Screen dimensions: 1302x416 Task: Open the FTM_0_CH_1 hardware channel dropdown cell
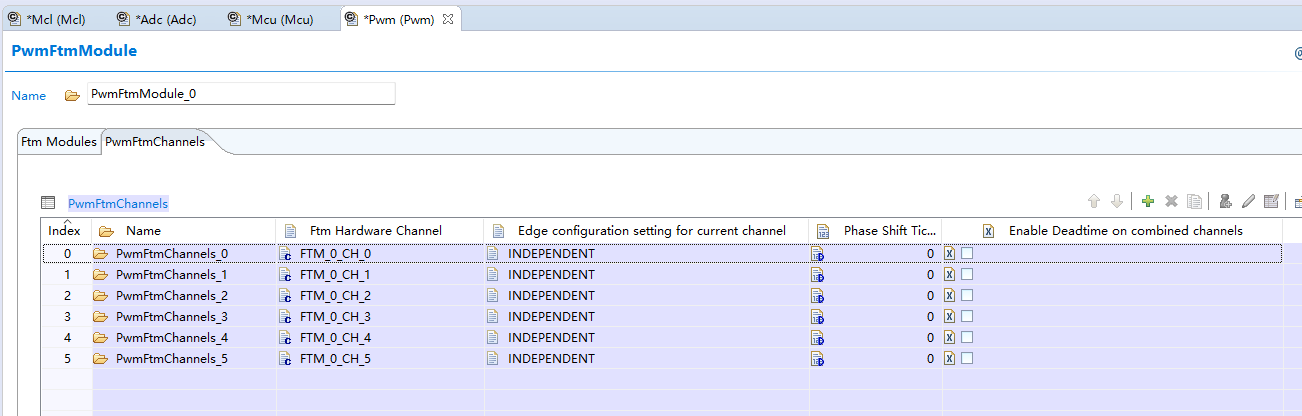pos(380,275)
